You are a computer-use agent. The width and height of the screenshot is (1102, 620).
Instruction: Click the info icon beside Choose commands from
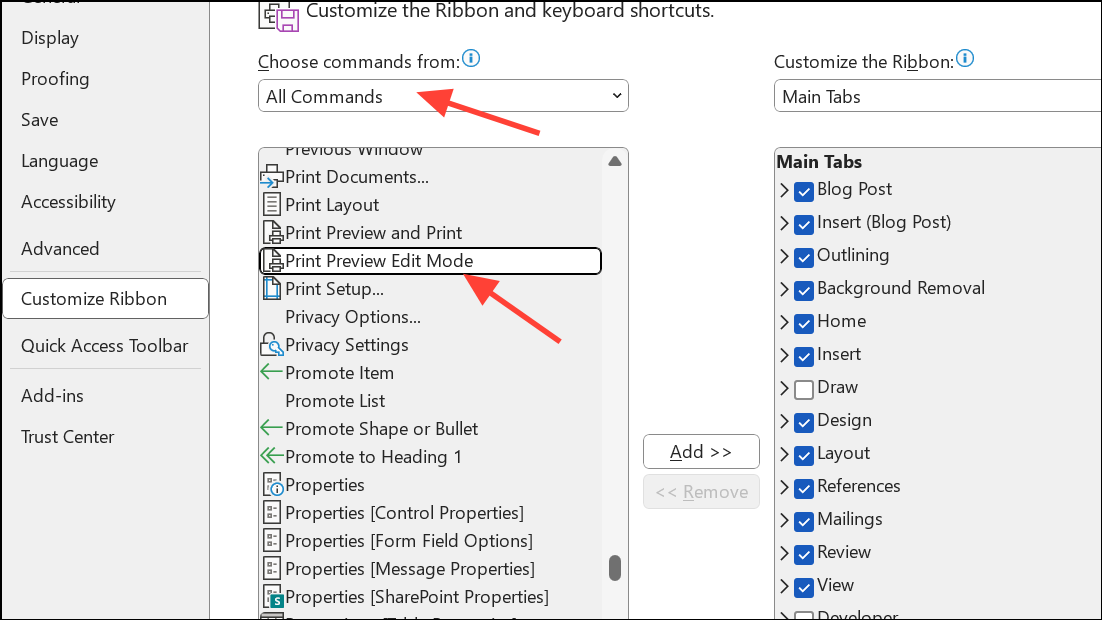470,58
